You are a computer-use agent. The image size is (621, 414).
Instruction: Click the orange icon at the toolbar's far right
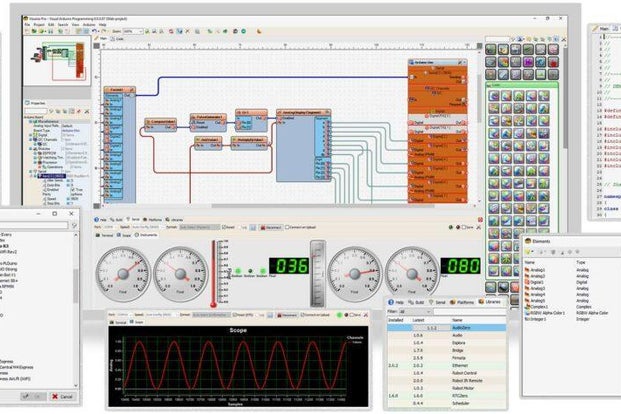(259, 31)
